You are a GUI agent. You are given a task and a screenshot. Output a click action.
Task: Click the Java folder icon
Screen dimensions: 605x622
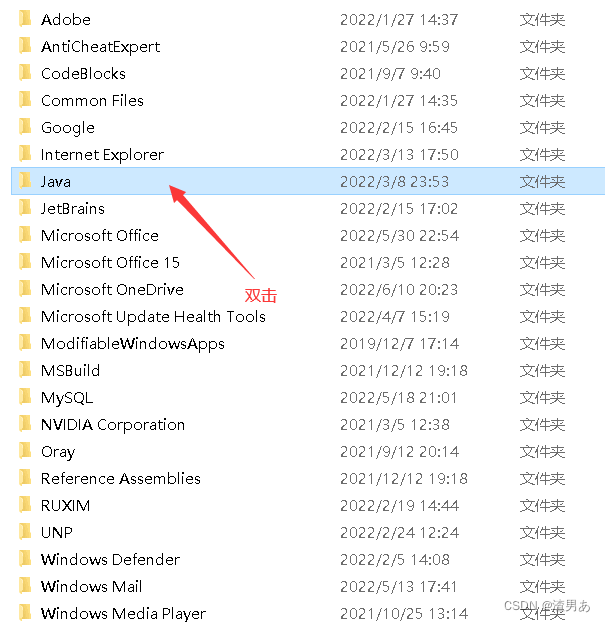(x=25, y=180)
